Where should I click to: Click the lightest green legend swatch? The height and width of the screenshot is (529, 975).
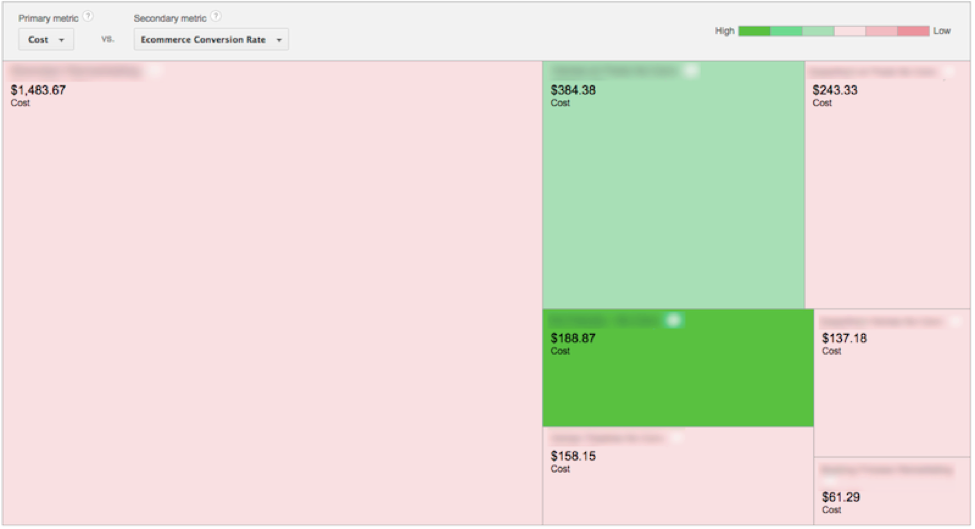[x=818, y=31]
